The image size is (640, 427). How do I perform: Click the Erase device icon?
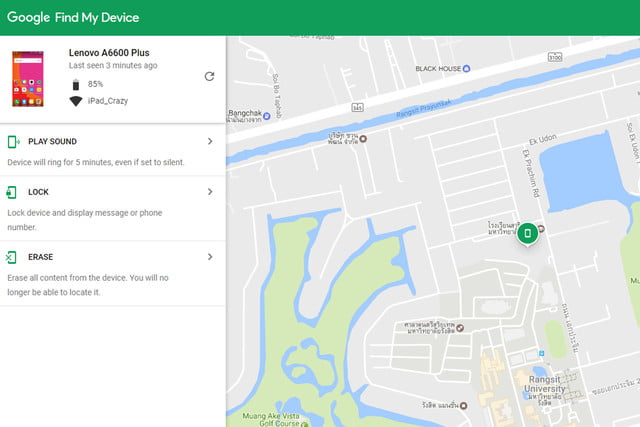coord(11,257)
